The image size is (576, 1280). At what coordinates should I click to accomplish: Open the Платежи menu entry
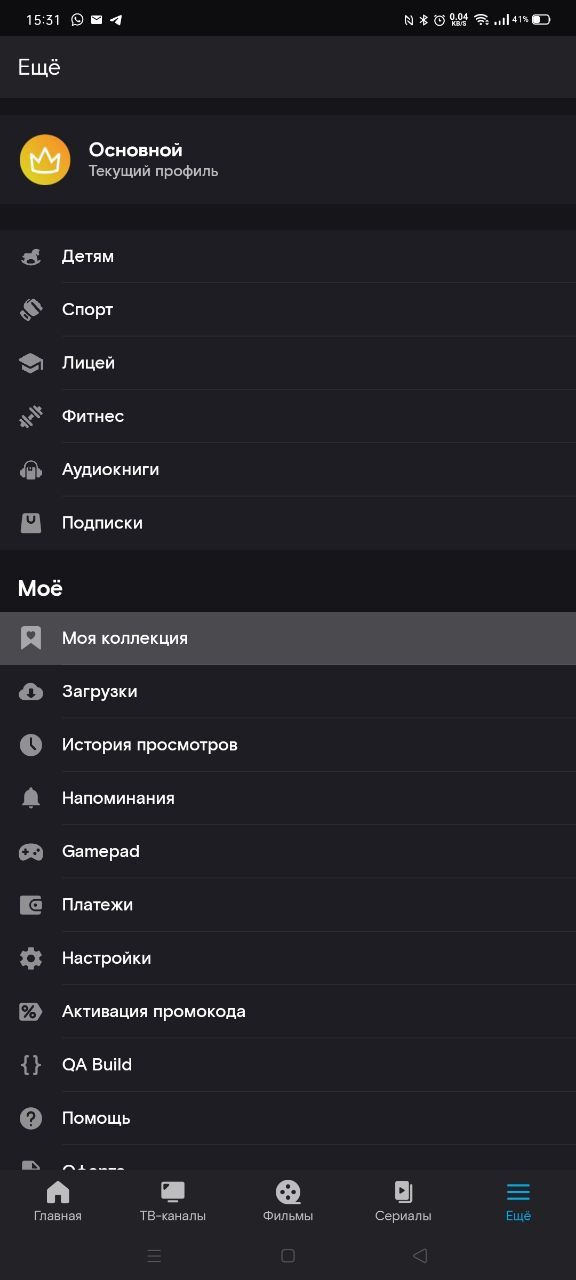(x=288, y=905)
